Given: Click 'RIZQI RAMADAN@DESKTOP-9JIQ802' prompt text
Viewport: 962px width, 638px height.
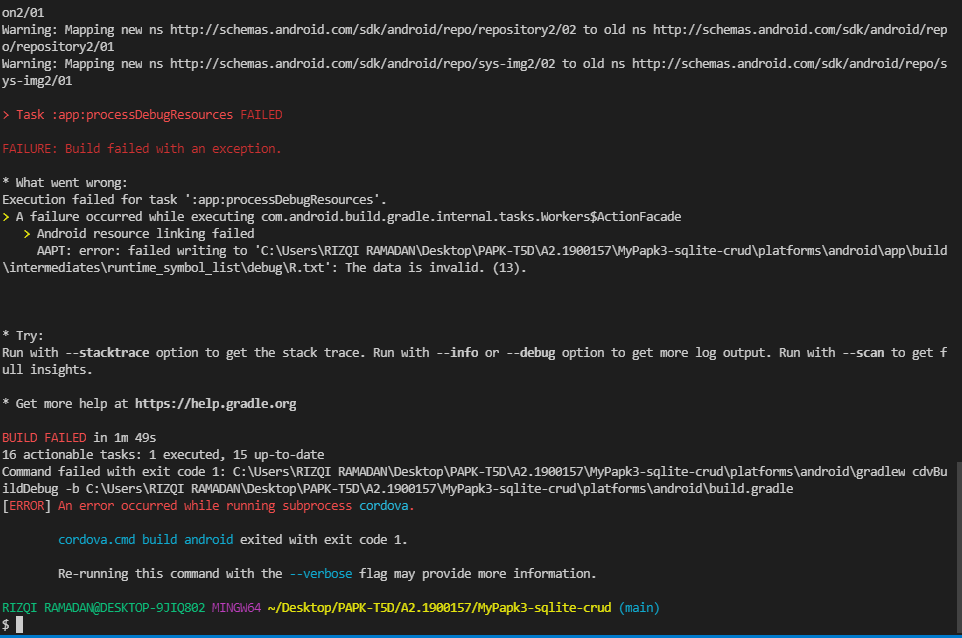Looking at the screenshot, I should tap(104, 608).
